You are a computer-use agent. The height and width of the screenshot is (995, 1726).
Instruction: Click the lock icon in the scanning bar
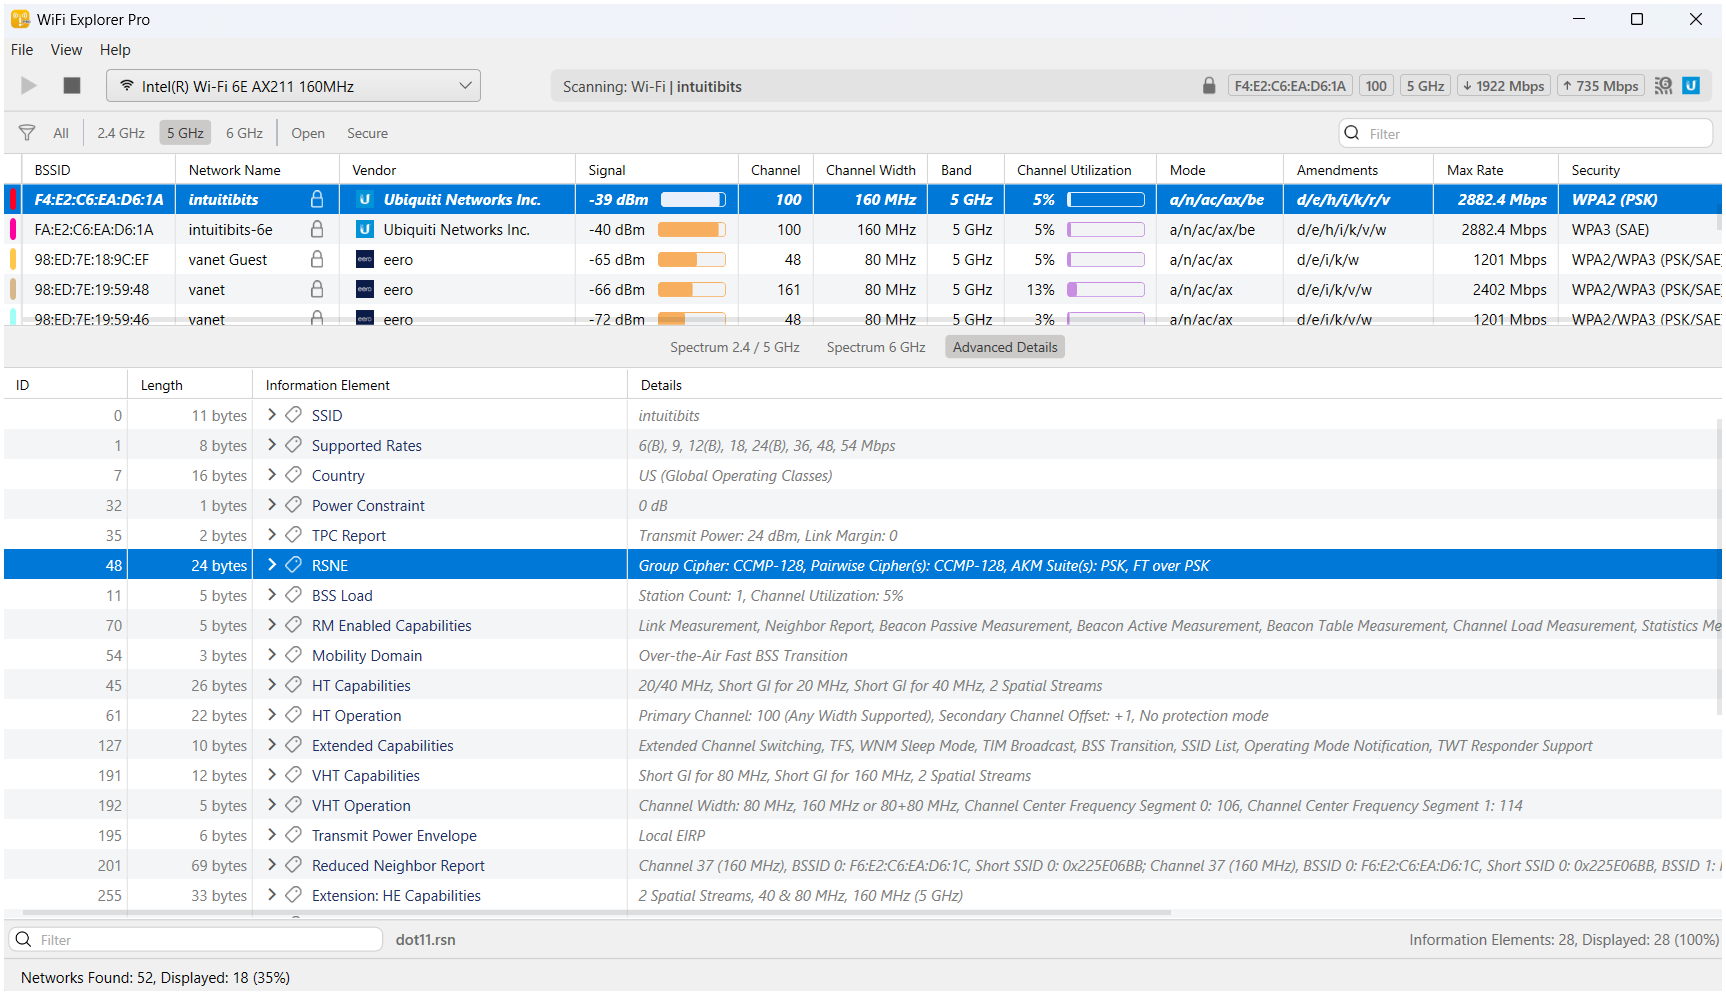click(x=1209, y=86)
